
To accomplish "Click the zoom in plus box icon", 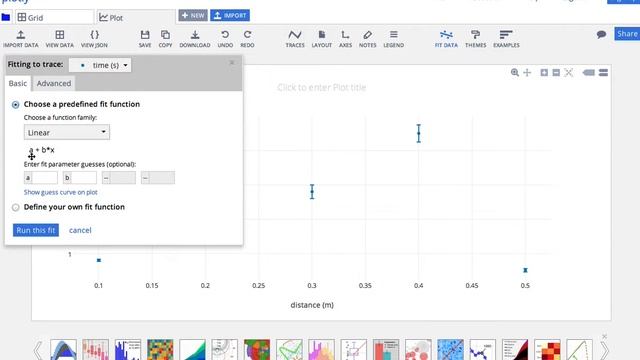I will tap(544, 73).
